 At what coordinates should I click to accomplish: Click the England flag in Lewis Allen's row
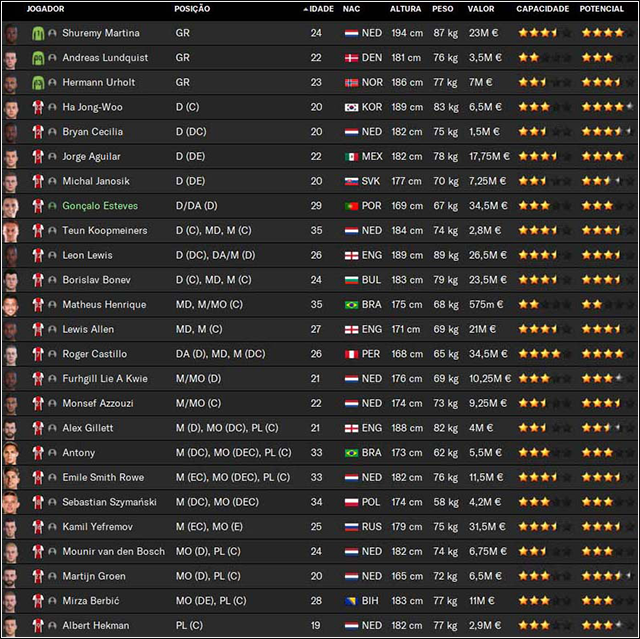pos(351,330)
